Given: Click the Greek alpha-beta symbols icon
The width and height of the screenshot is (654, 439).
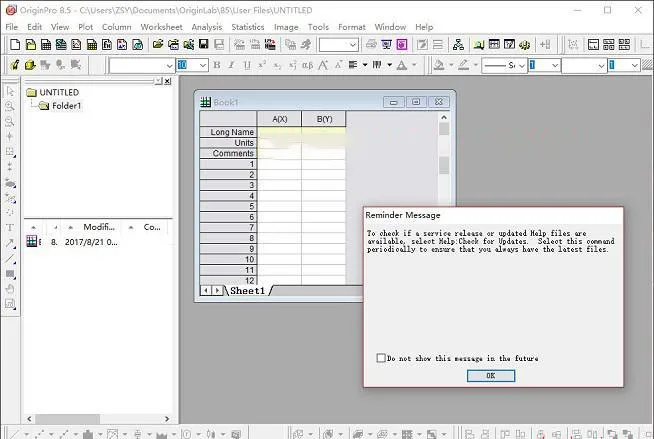Looking at the screenshot, I should pyautogui.click(x=307, y=65).
